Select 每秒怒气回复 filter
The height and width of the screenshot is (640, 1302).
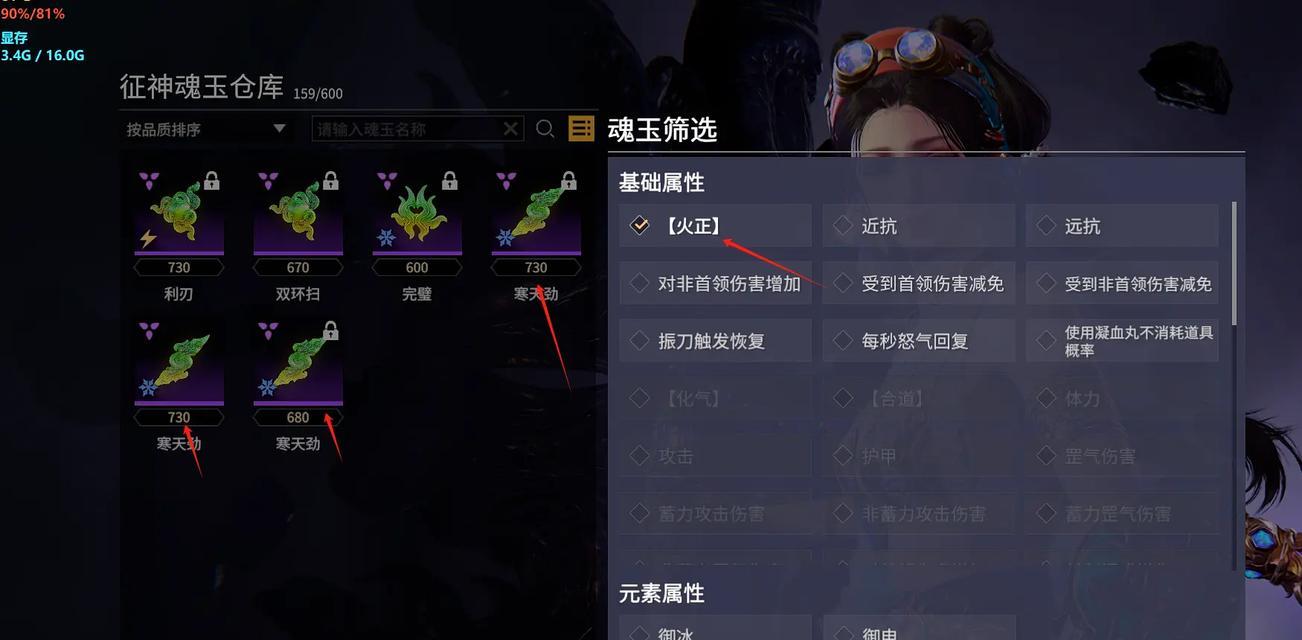[918, 341]
